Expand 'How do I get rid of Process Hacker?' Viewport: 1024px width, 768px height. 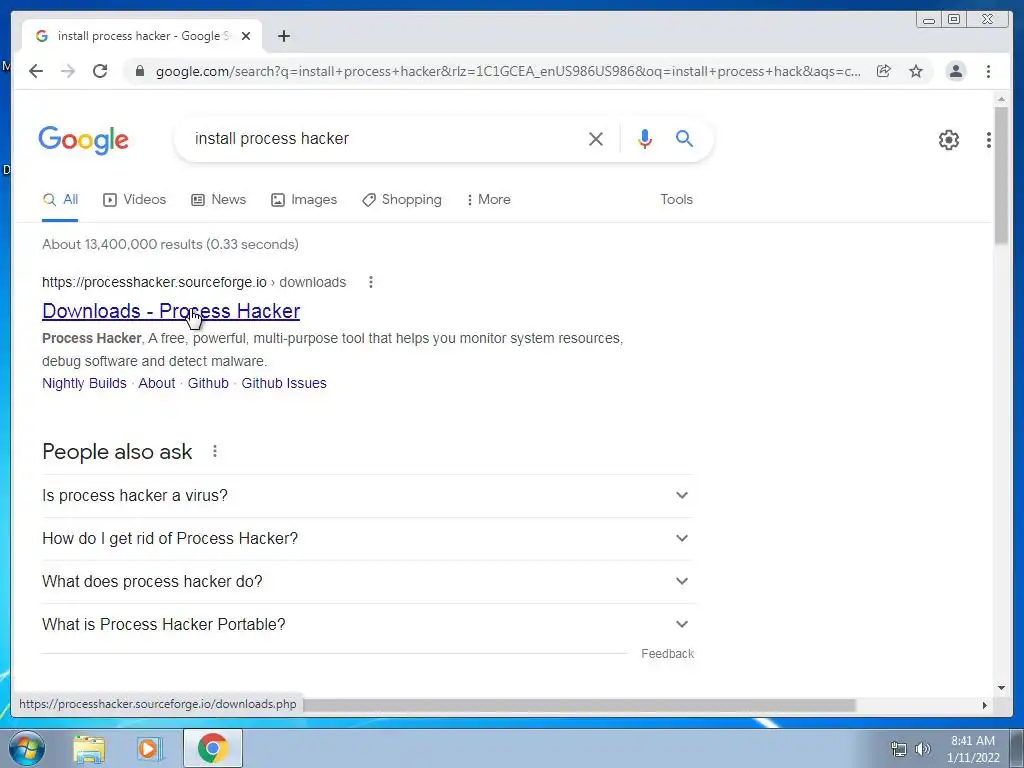[368, 539]
